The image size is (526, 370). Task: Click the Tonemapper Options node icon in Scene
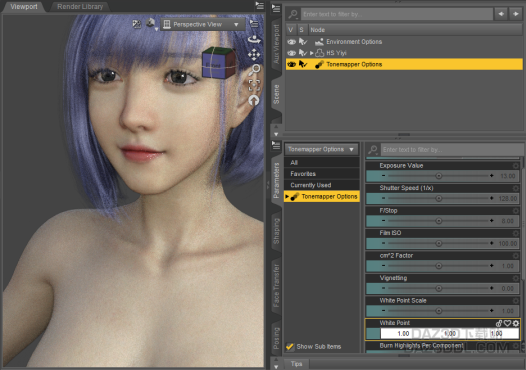(319, 64)
